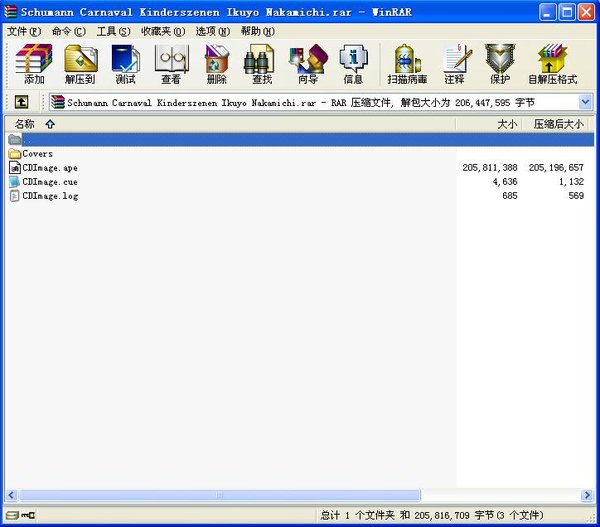
Task: Click the 解压到 (Extract To) icon
Action: tap(80, 59)
